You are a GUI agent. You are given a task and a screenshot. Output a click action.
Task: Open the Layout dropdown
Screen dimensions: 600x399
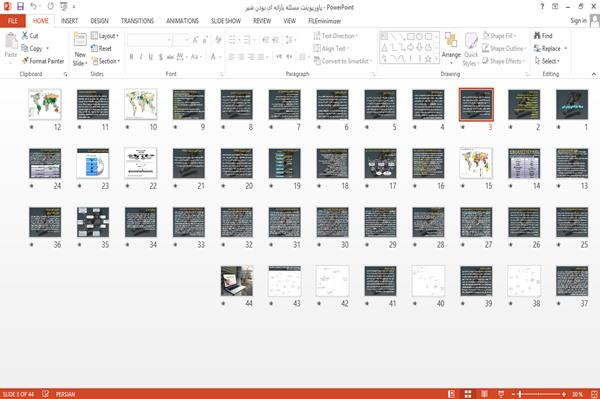(105, 36)
